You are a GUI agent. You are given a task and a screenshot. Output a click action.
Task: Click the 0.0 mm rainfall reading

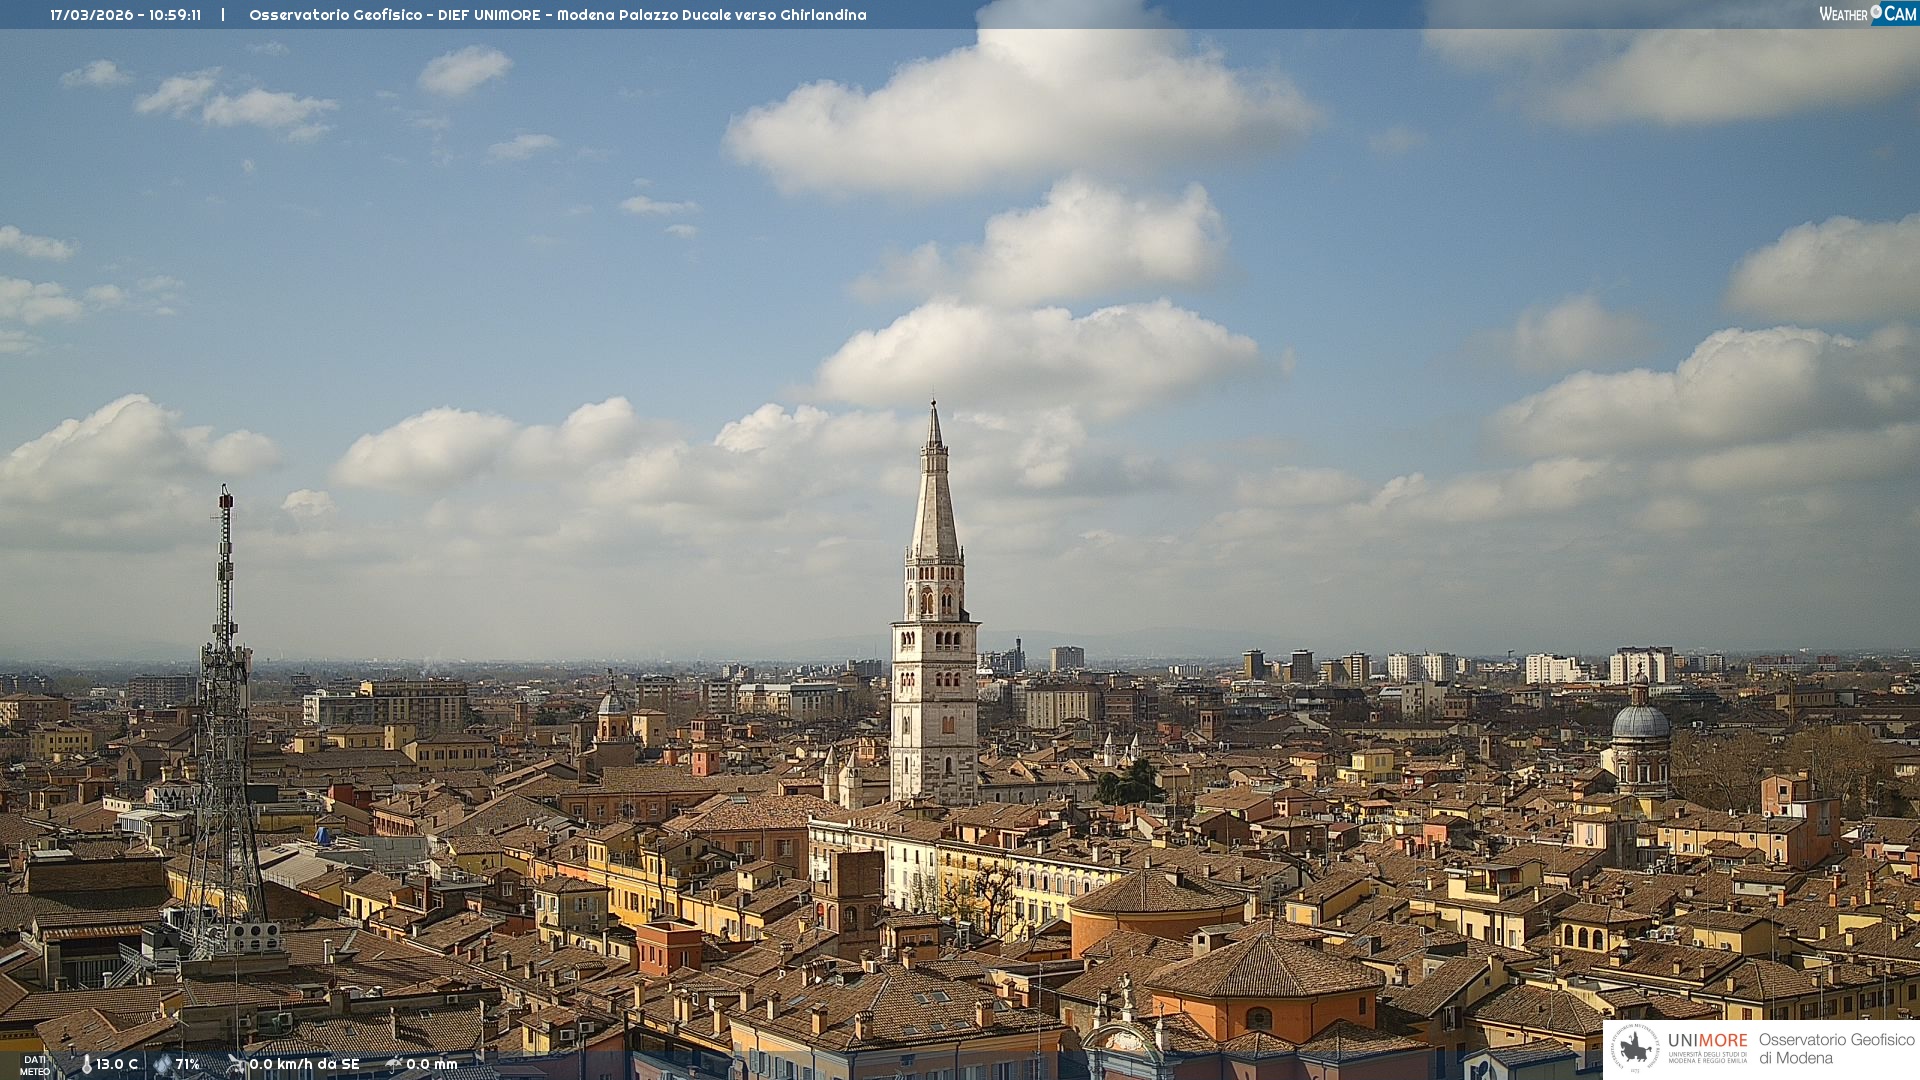coord(432,1065)
